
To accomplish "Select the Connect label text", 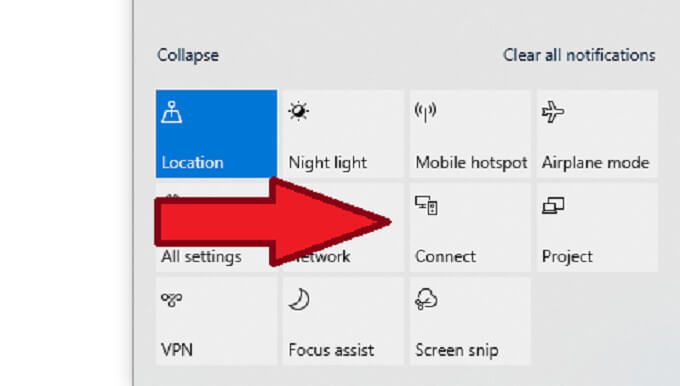I will [x=445, y=257].
